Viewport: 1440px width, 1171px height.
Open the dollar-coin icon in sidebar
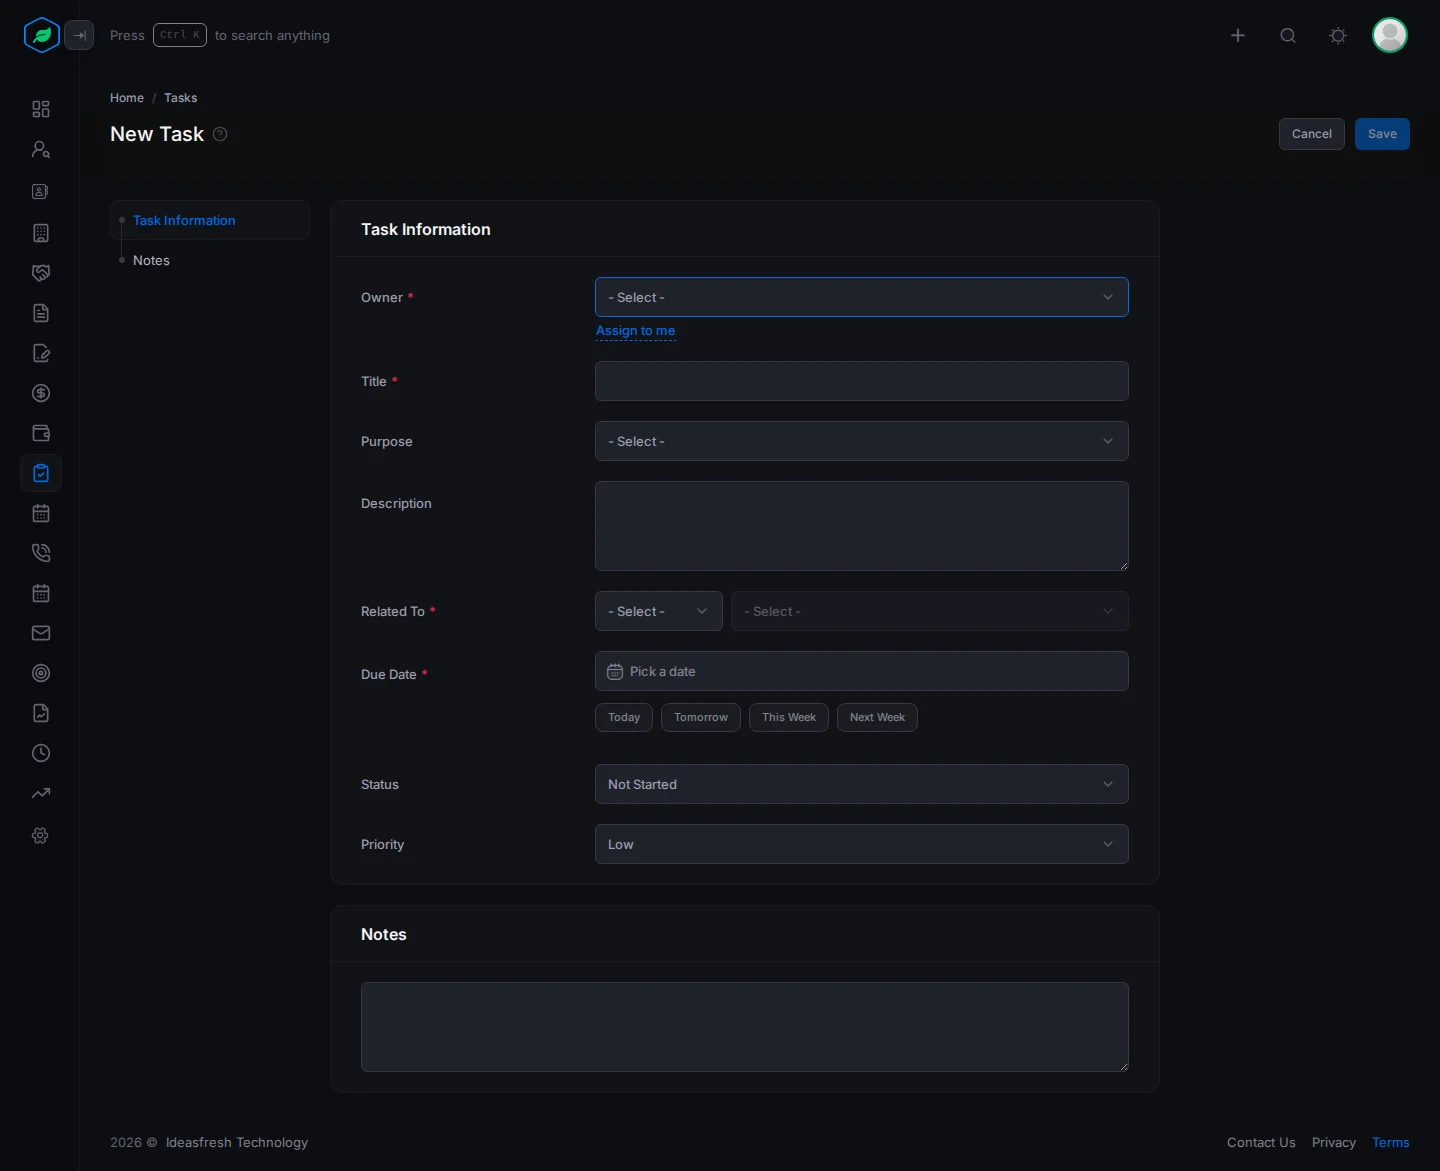tap(41, 393)
